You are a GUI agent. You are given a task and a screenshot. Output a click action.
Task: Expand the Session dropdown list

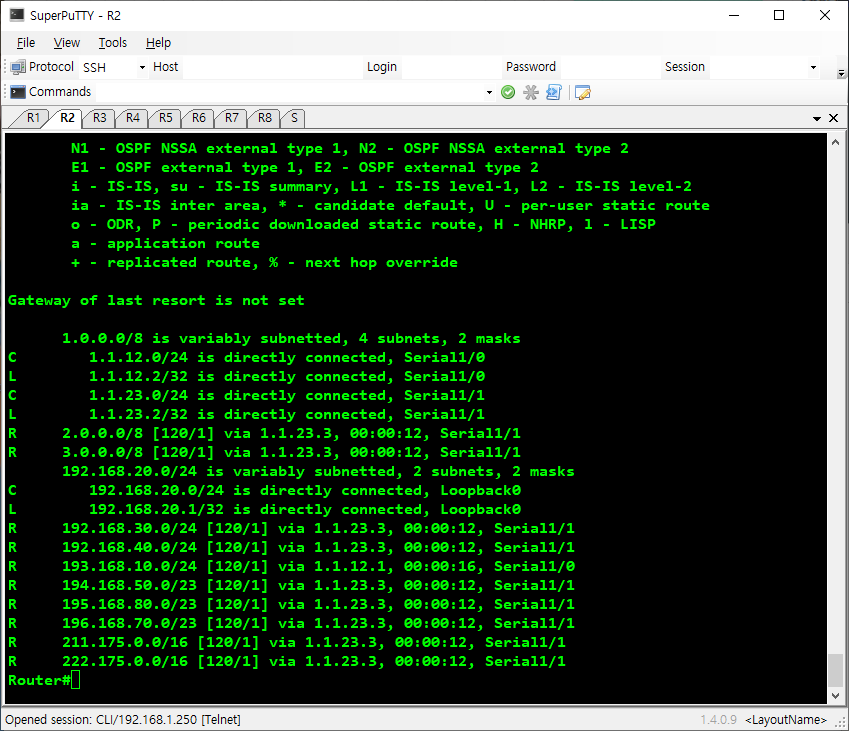(x=813, y=67)
